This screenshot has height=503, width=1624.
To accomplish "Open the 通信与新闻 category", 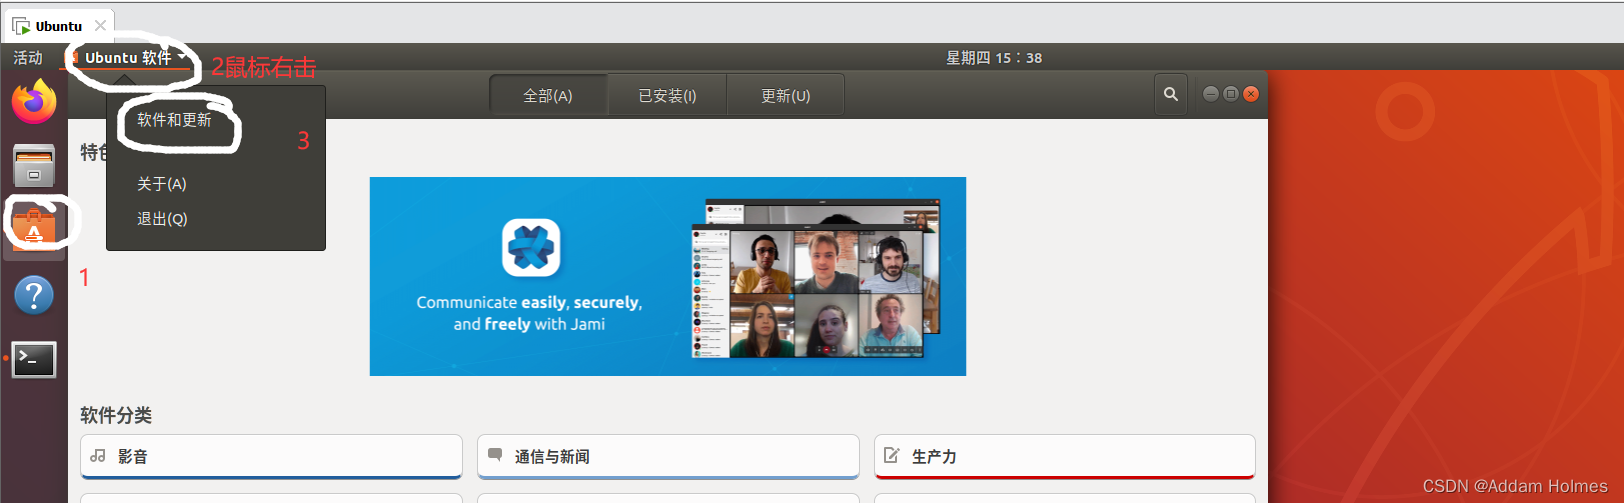I will 668,456.
